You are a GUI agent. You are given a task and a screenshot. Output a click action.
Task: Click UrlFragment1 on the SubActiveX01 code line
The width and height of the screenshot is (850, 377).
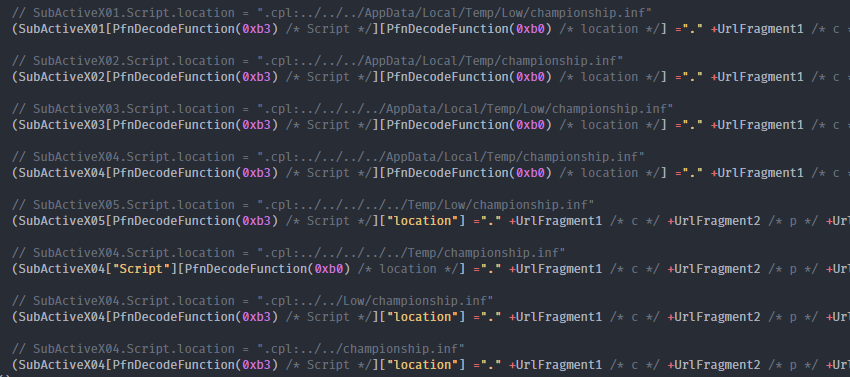coord(760,29)
